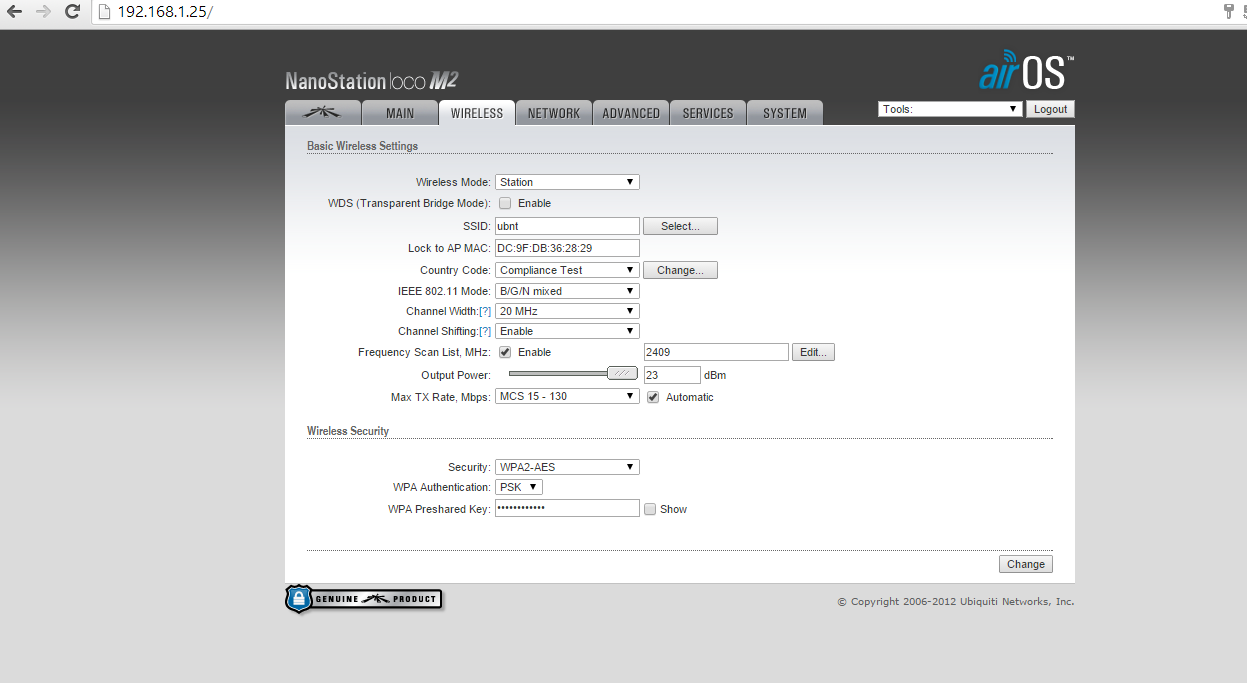
Task: Click Channel Shifting help [?] icon
Action: point(485,332)
